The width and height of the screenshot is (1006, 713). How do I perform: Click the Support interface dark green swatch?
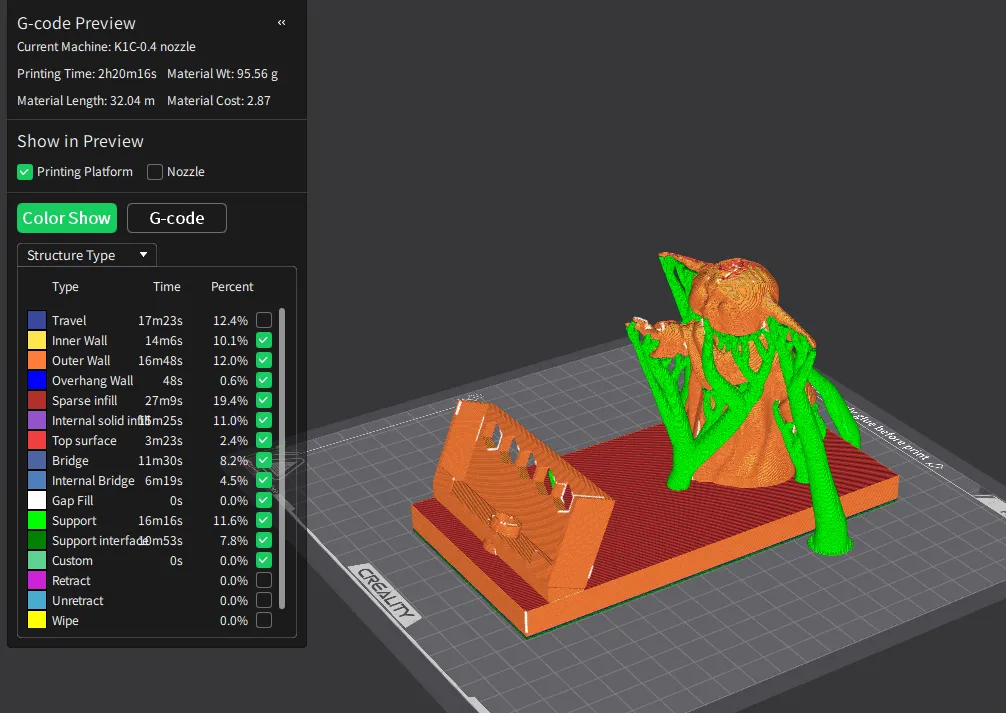pos(37,540)
